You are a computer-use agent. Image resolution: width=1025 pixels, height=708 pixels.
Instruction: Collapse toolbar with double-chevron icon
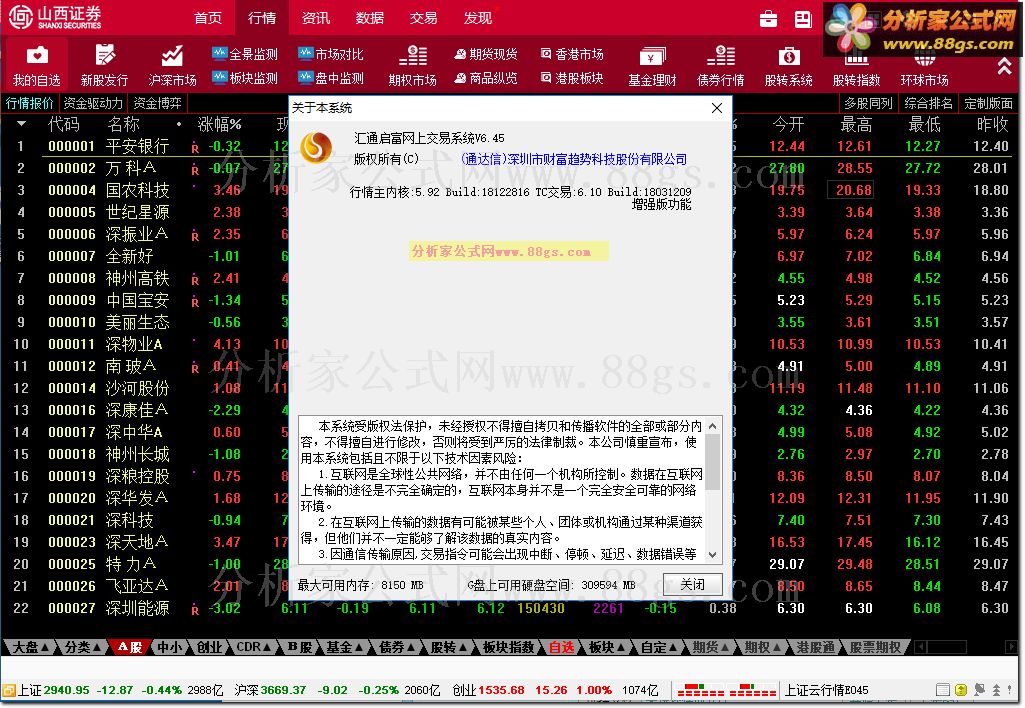[x=1004, y=65]
